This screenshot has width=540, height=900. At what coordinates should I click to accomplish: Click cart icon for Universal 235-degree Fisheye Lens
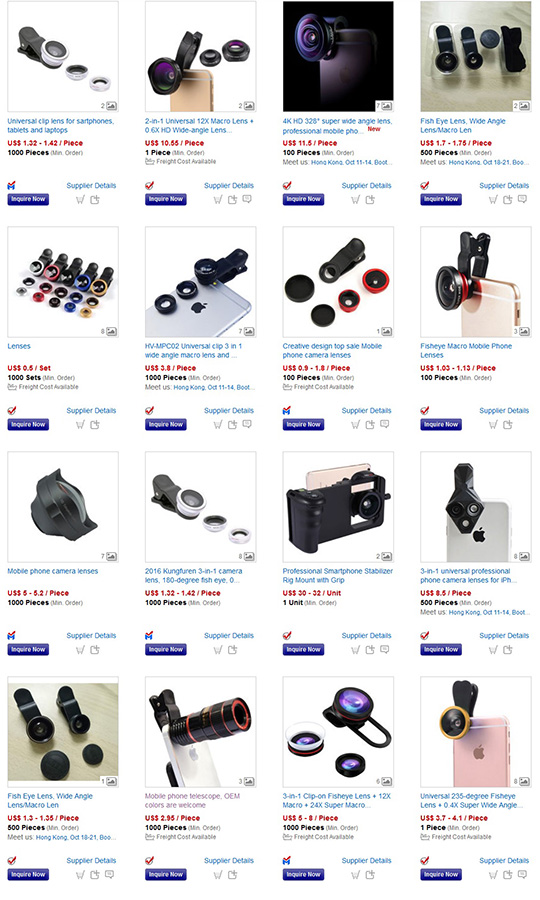coord(493,875)
